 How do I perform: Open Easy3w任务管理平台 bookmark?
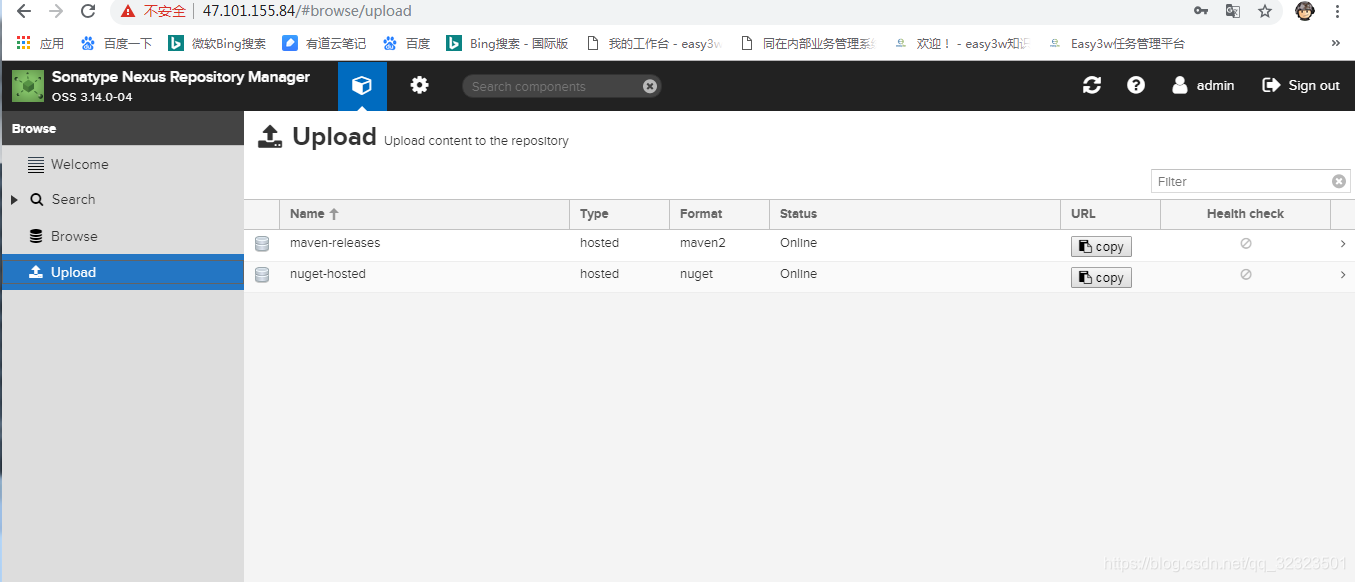(x=1116, y=43)
